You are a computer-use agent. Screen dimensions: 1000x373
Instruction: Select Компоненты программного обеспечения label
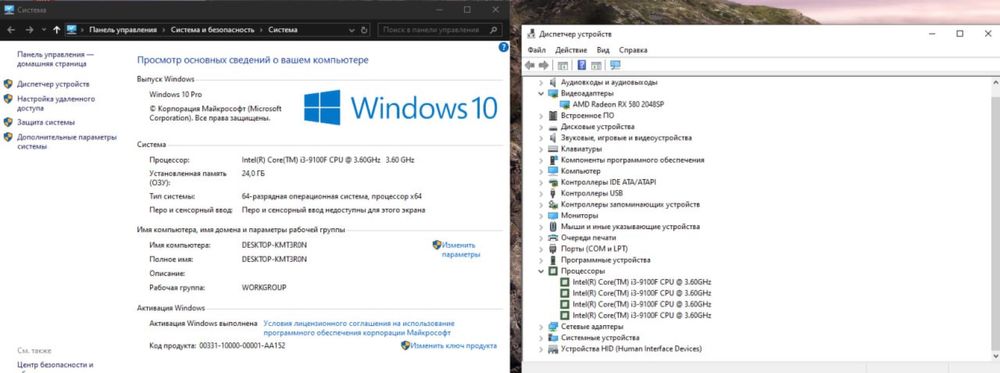pos(633,160)
